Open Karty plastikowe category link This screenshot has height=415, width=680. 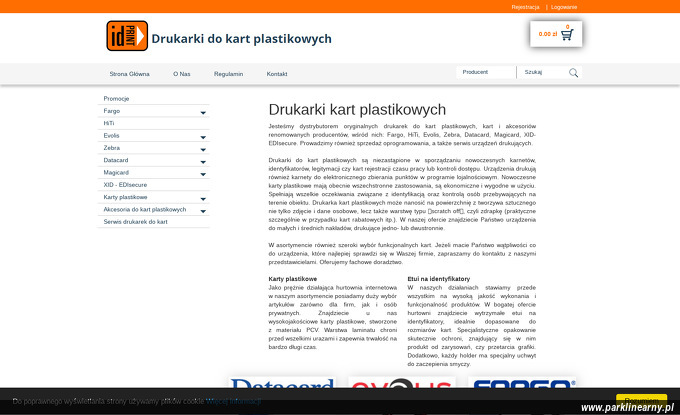pyautogui.click(x=125, y=197)
